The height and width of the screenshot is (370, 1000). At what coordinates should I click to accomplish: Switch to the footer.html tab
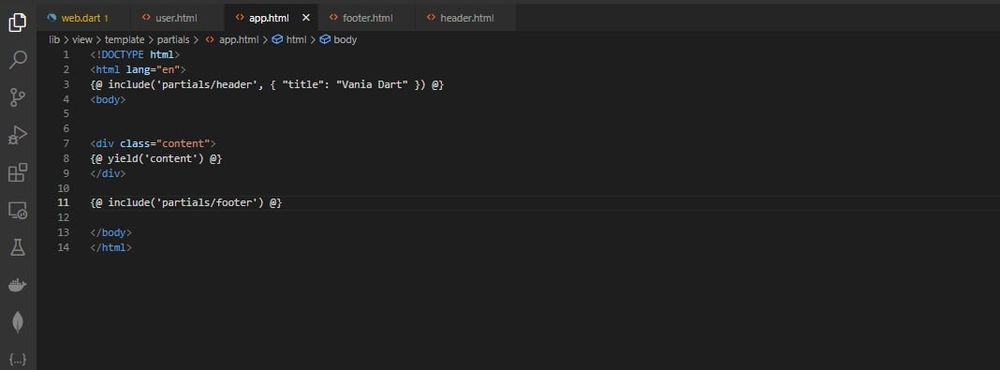367,18
